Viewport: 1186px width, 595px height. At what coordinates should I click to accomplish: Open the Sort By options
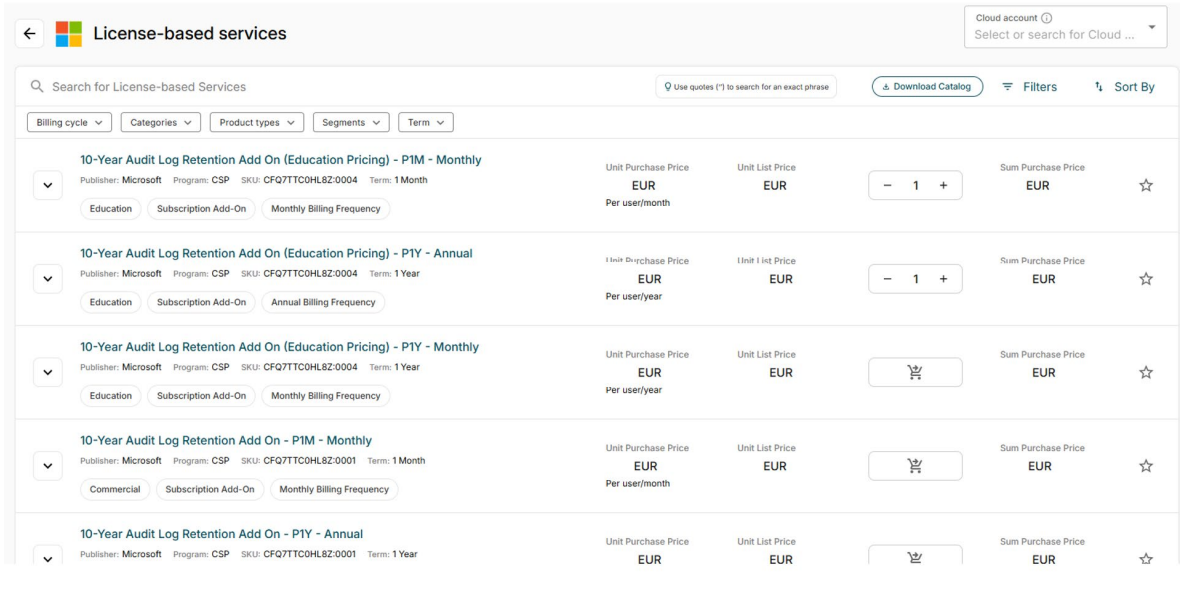[x=1124, y=87]
